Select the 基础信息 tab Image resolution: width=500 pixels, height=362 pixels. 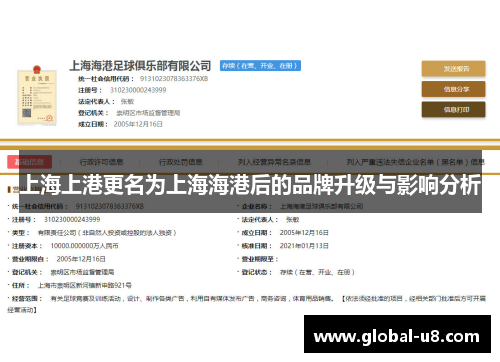[29, 162]
